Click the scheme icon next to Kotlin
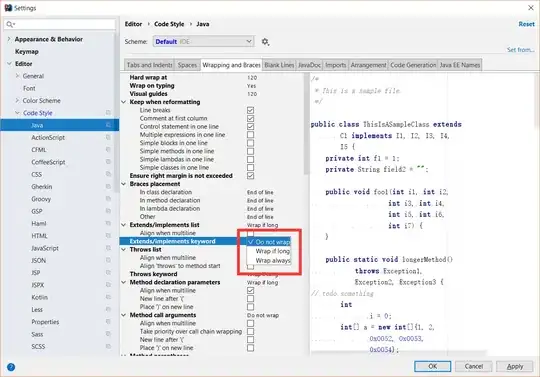 point(108,297)
